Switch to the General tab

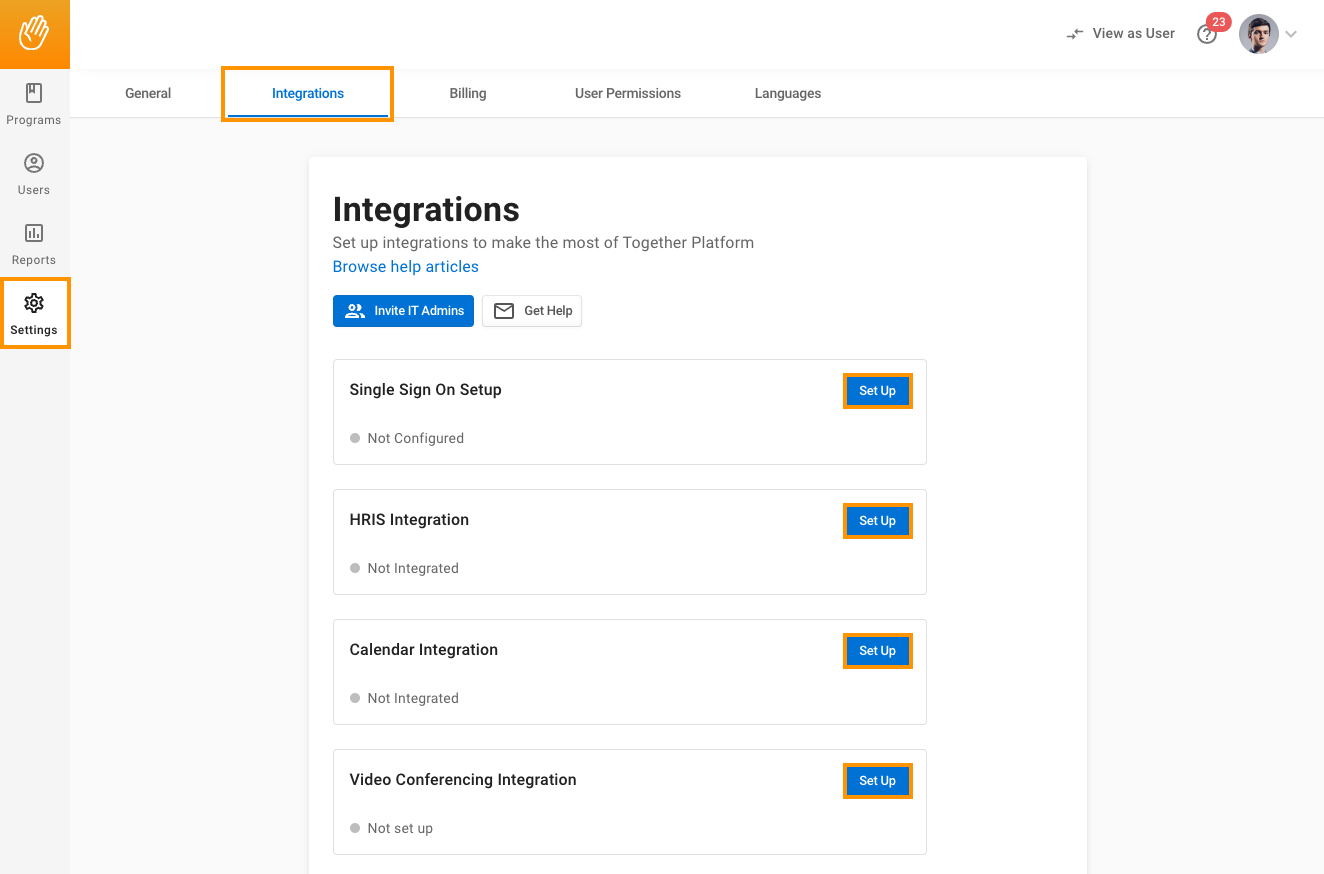point(148,93)
